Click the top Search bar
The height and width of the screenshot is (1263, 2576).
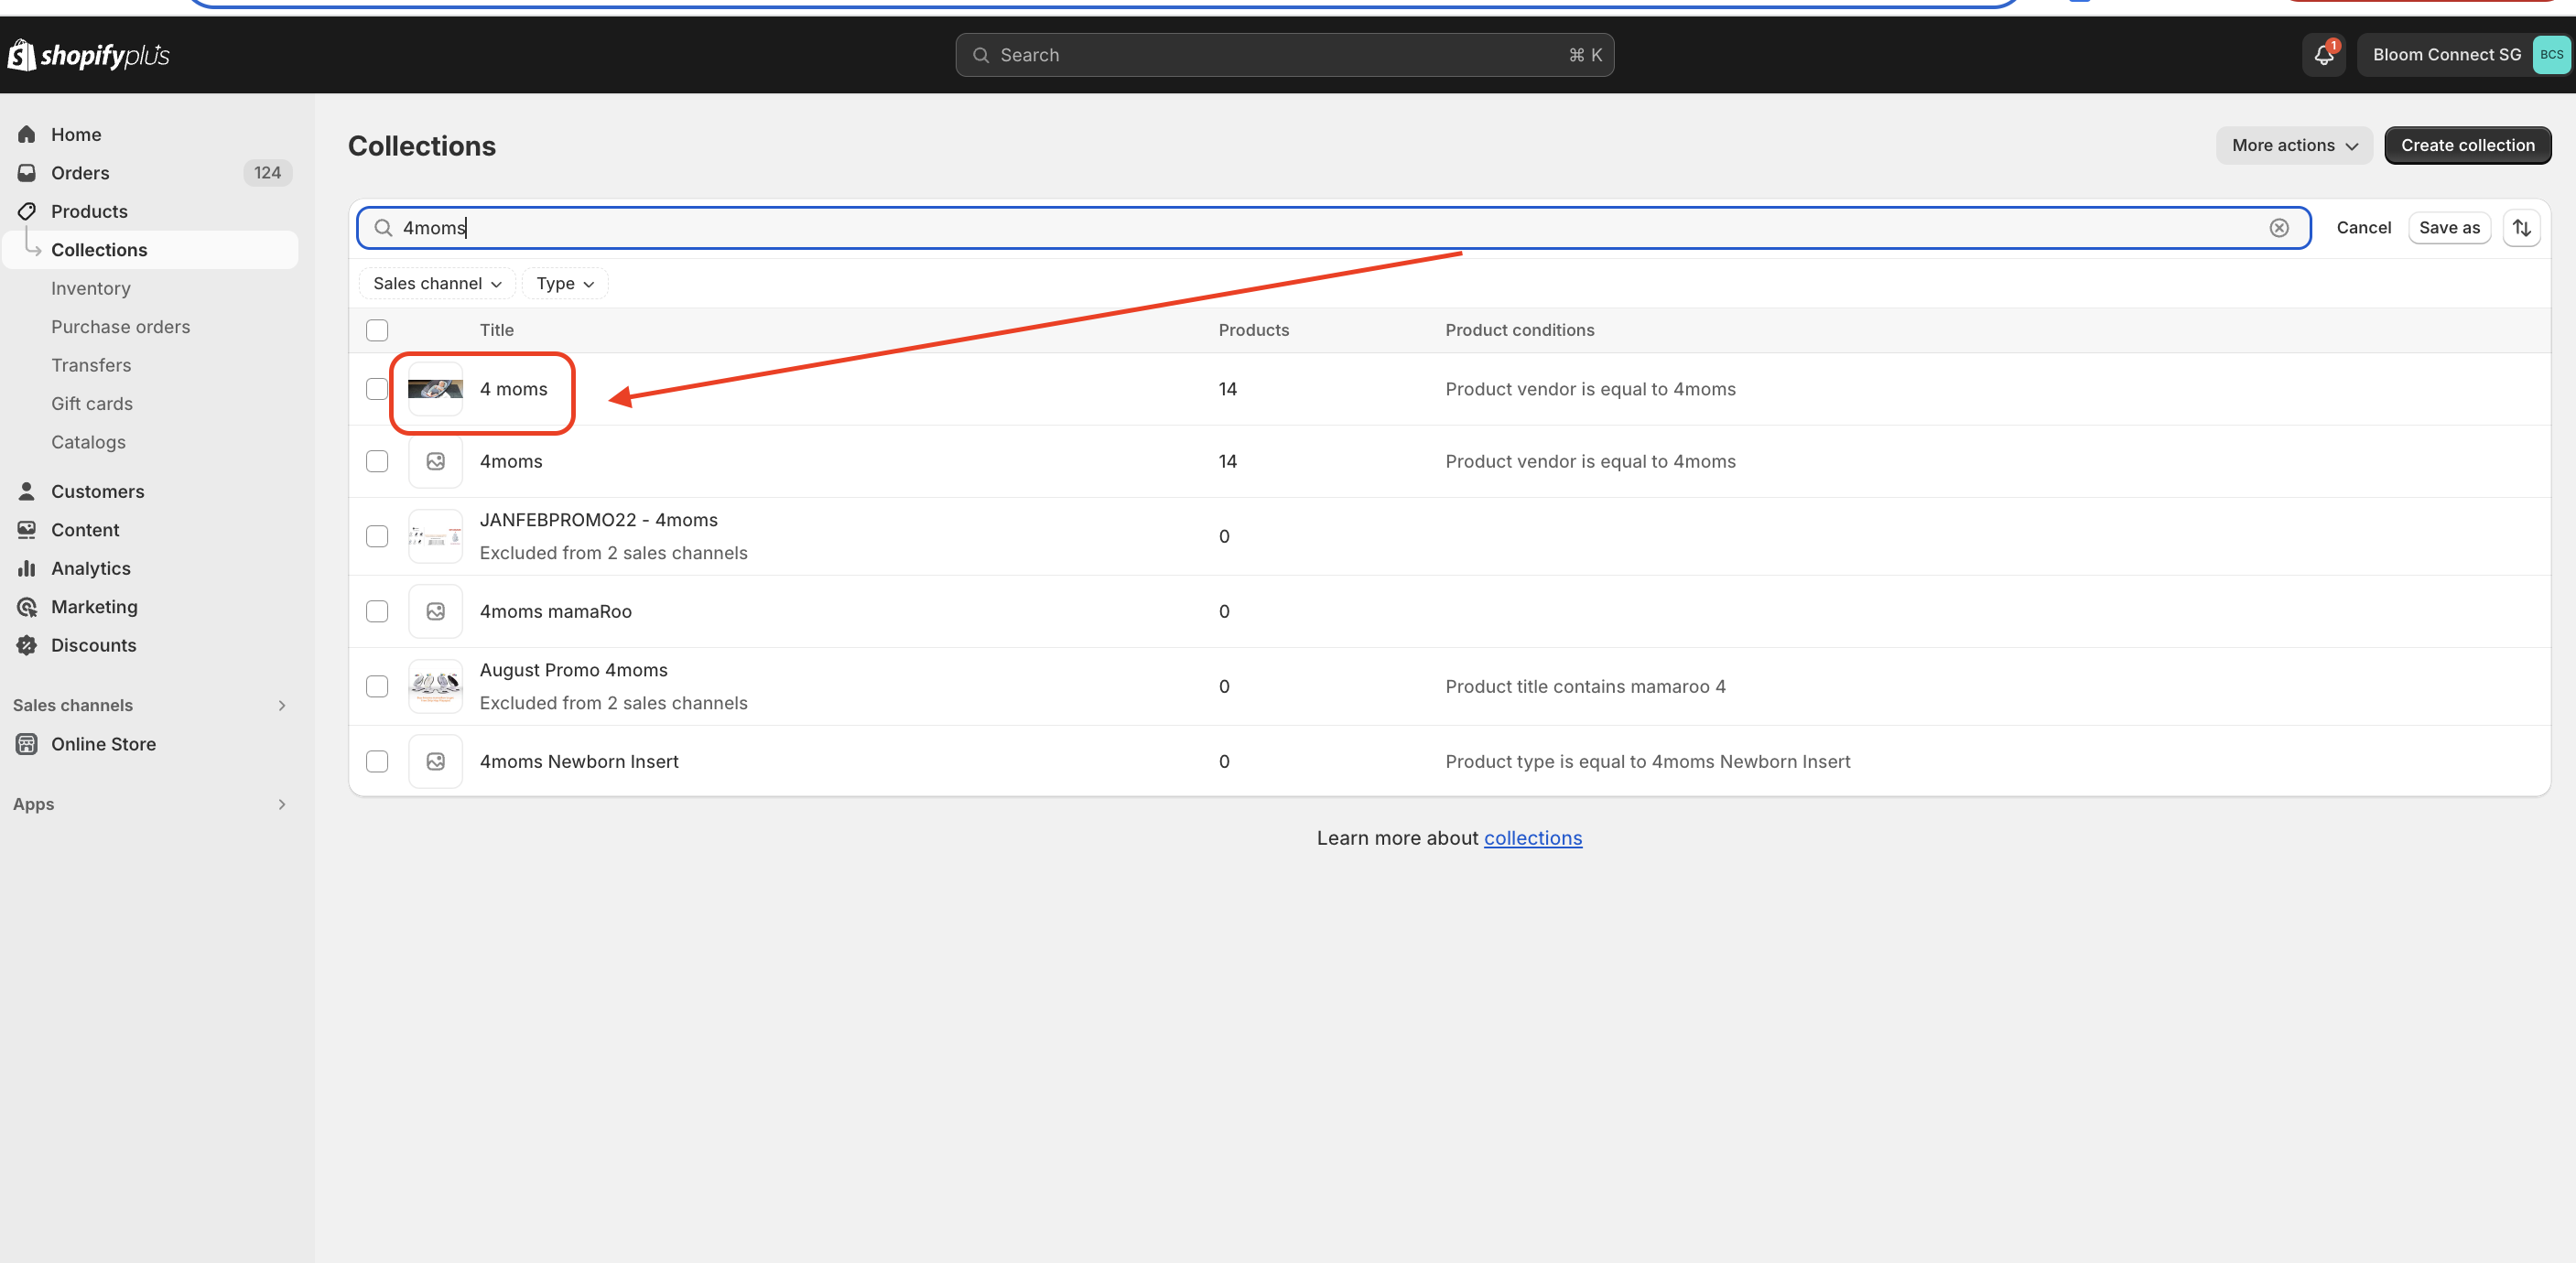(x=1284, y=55)
